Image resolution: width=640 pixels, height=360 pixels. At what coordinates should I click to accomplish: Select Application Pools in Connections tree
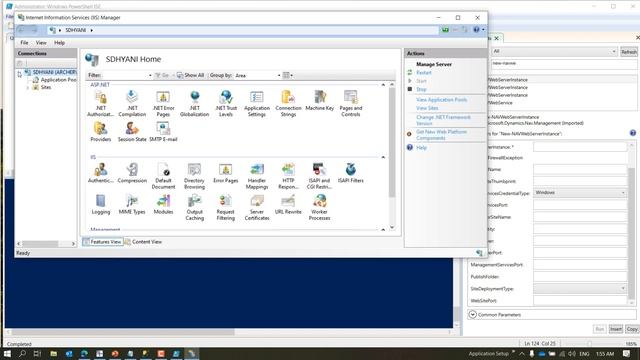pos(58,80)
